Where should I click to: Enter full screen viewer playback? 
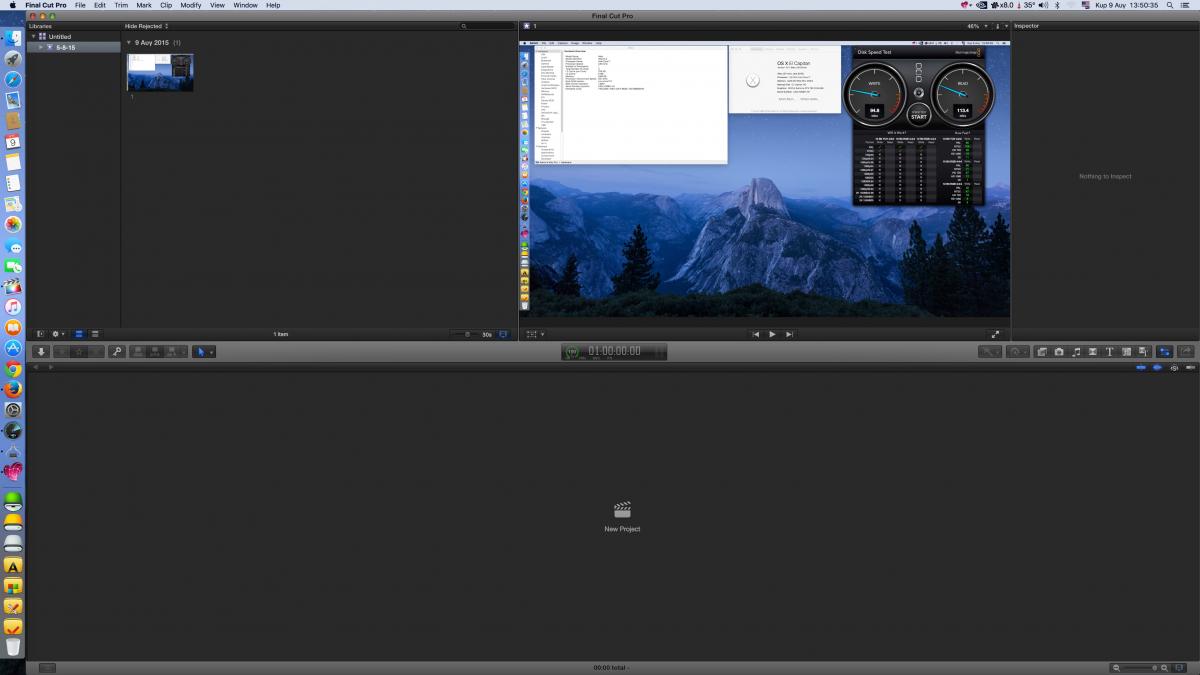coord(995,334)
